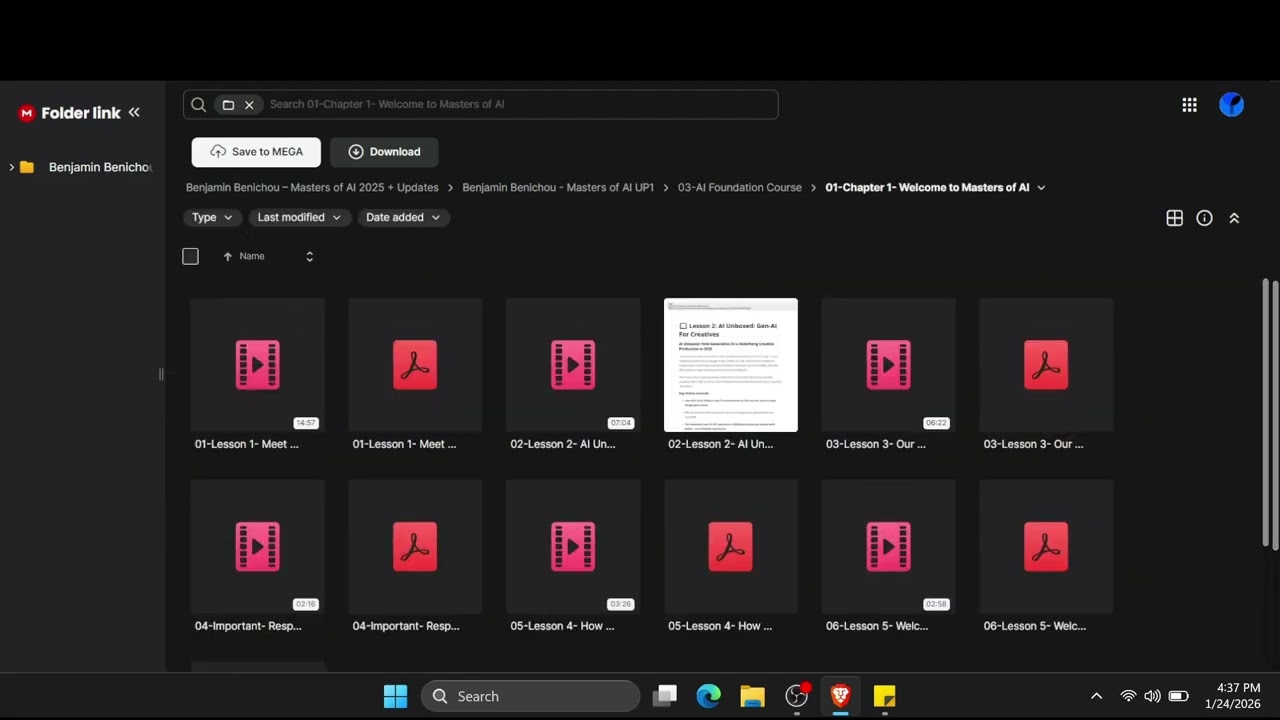Collapse the sidebar with the double-chevron icon
The height and width of the screenshot is (720, 1280).
134,113
